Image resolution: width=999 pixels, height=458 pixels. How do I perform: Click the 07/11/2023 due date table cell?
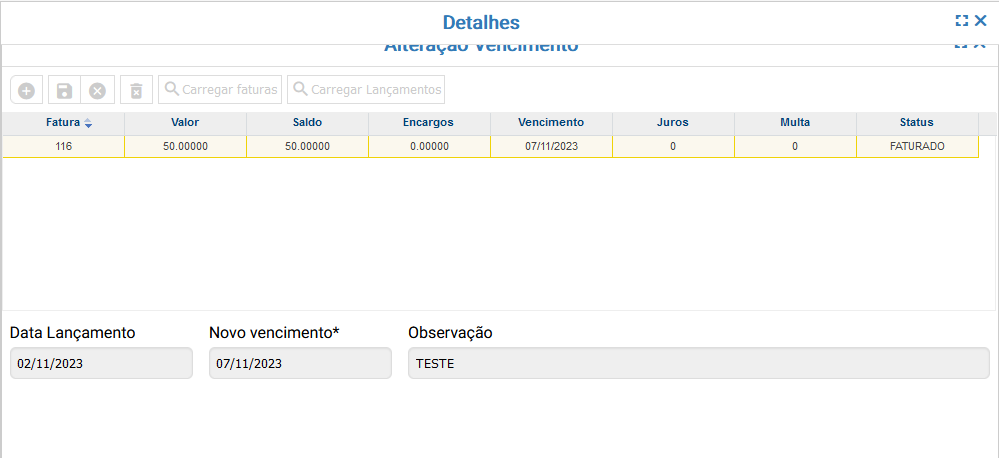pyautogui.click(x=551, y=146)
